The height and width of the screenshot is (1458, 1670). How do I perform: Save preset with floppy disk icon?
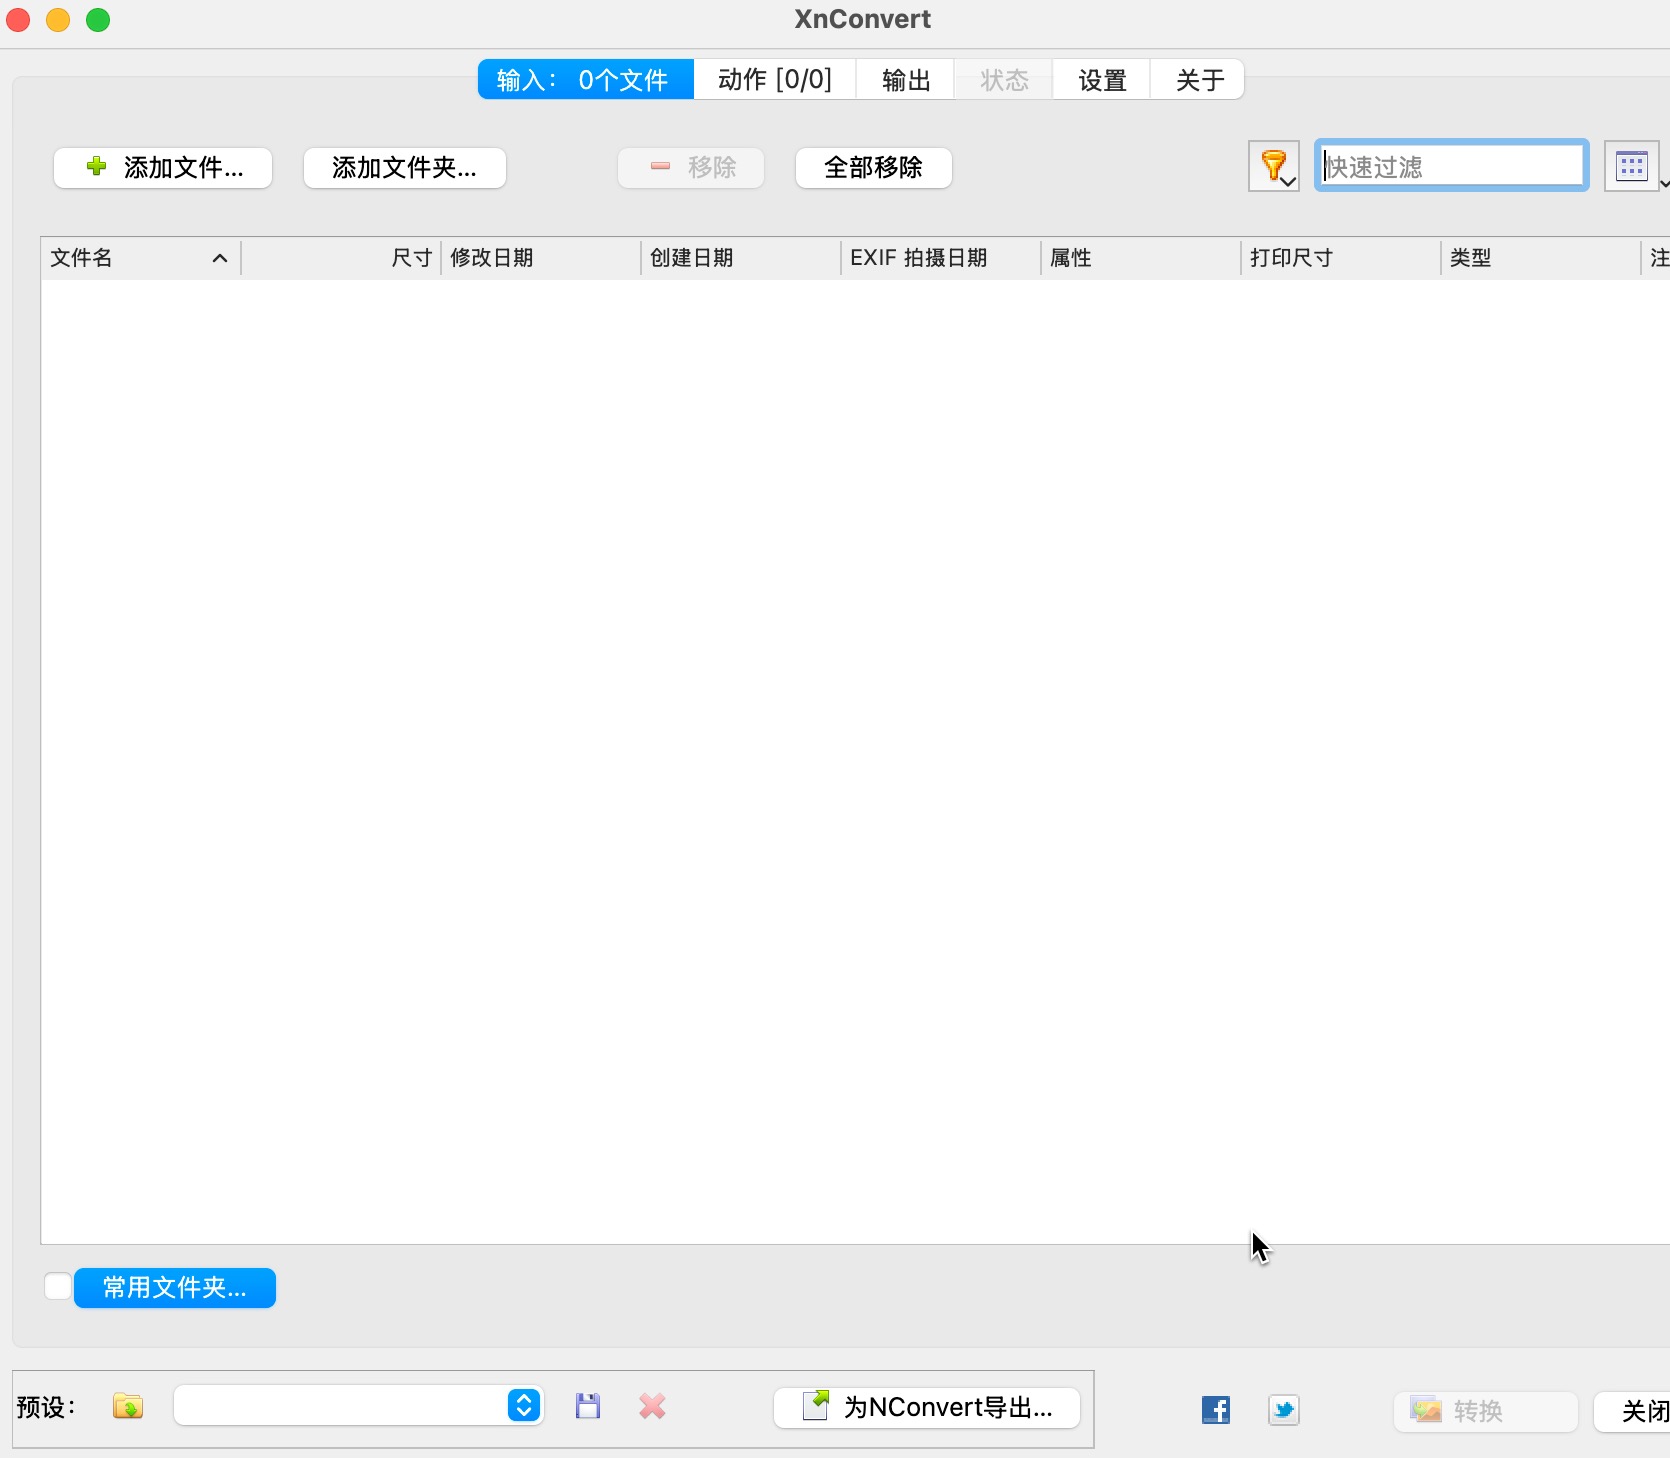tap(588, 1407)
